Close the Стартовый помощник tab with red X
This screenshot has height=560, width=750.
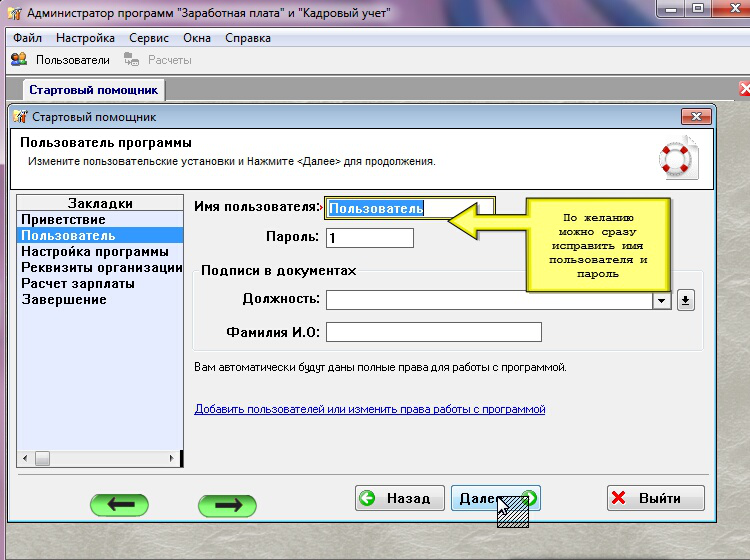[745, 89]
